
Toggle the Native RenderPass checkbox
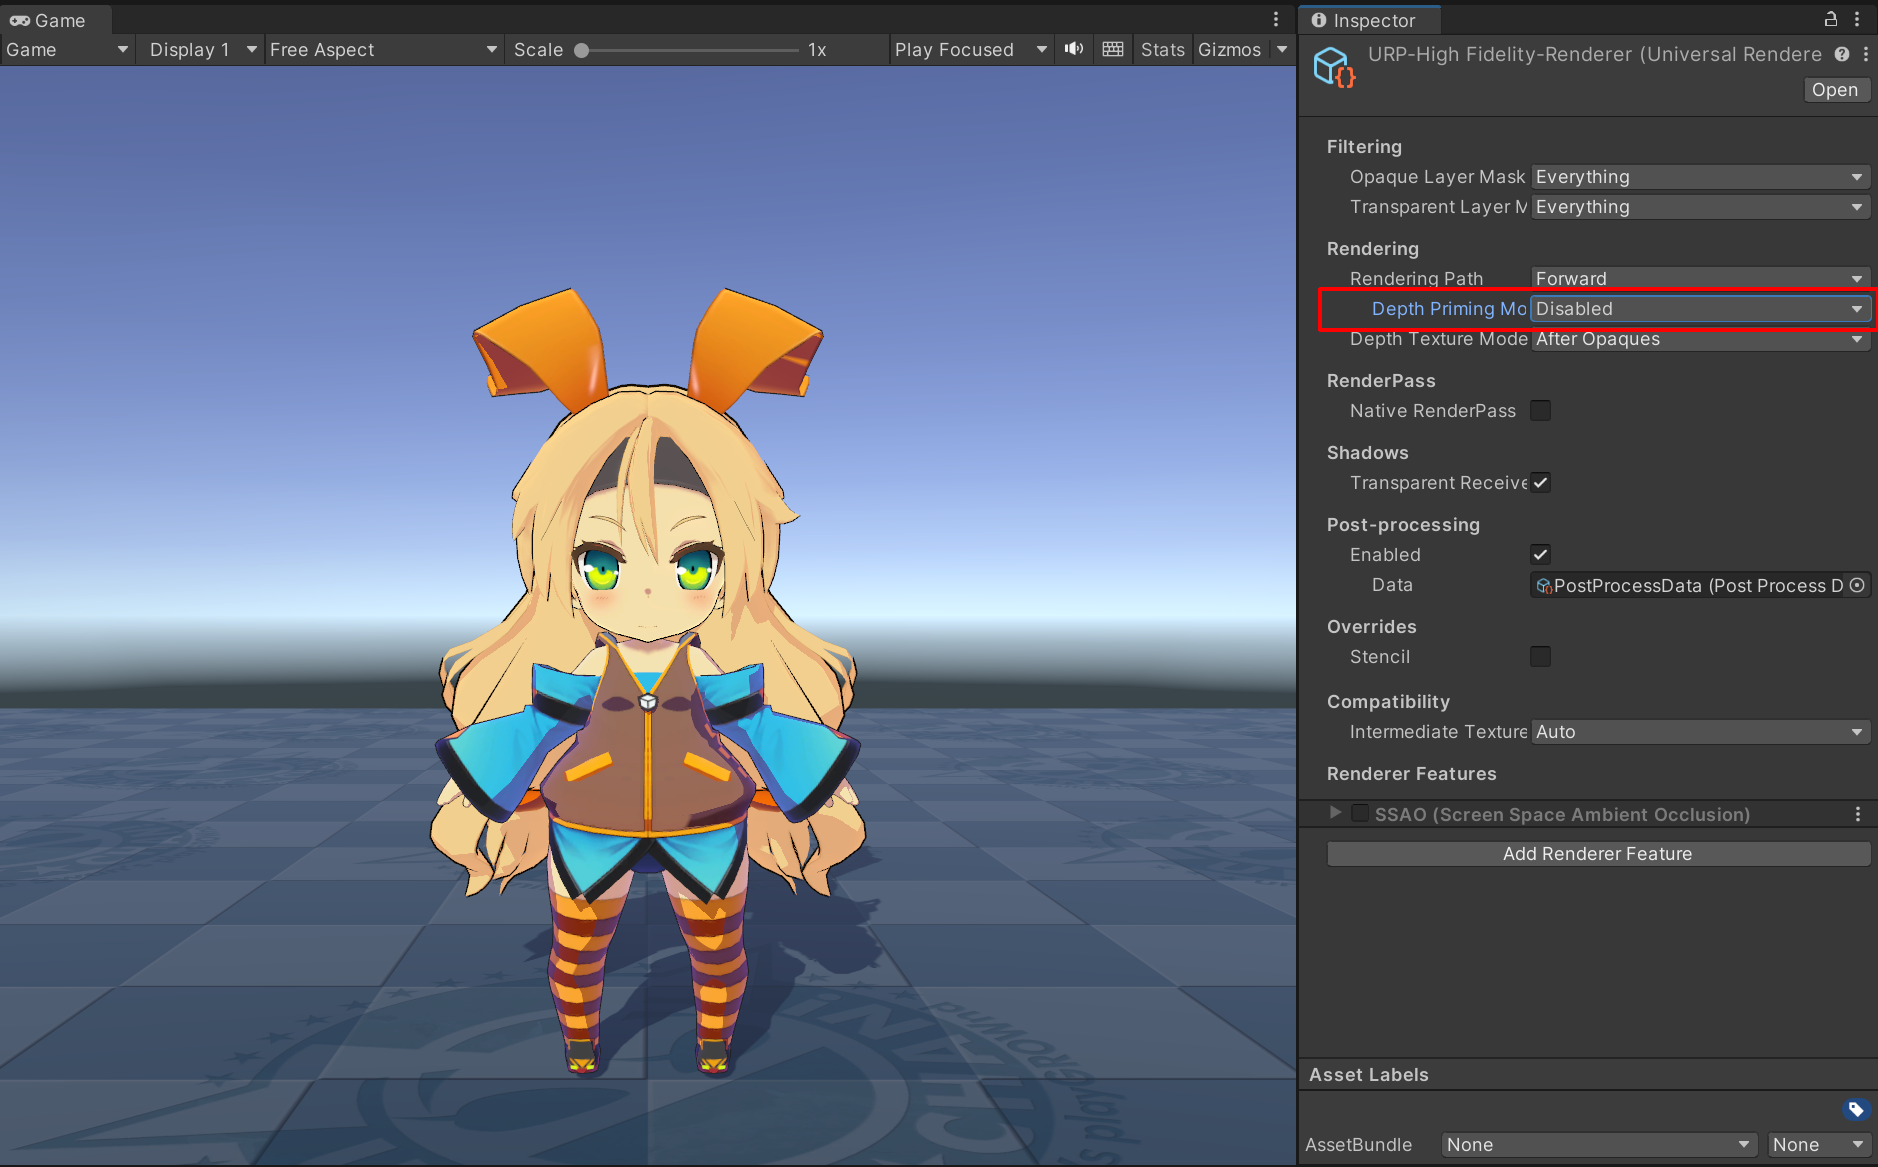pyautogui.click(x=1540, y=410)
